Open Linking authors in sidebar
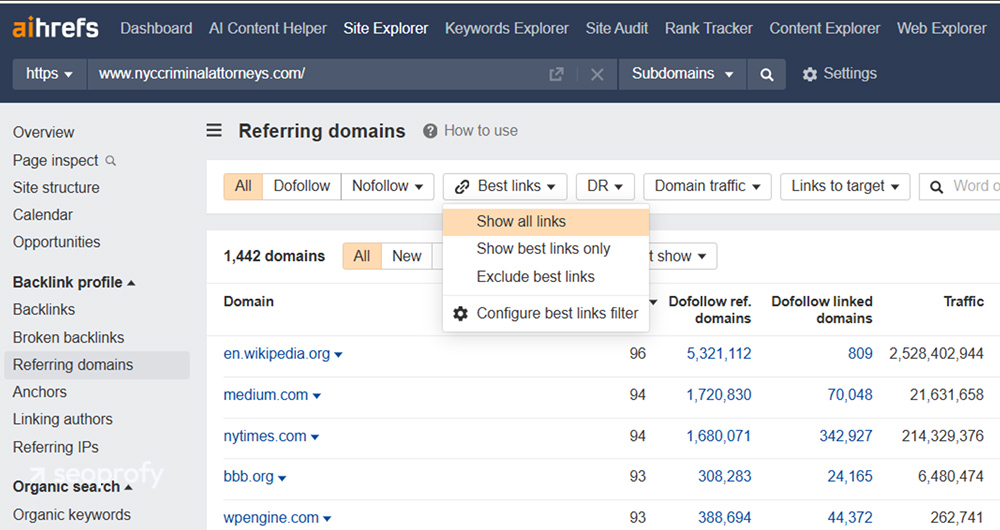The width and height of the screenshot is (1000, 530). [62, 419]
